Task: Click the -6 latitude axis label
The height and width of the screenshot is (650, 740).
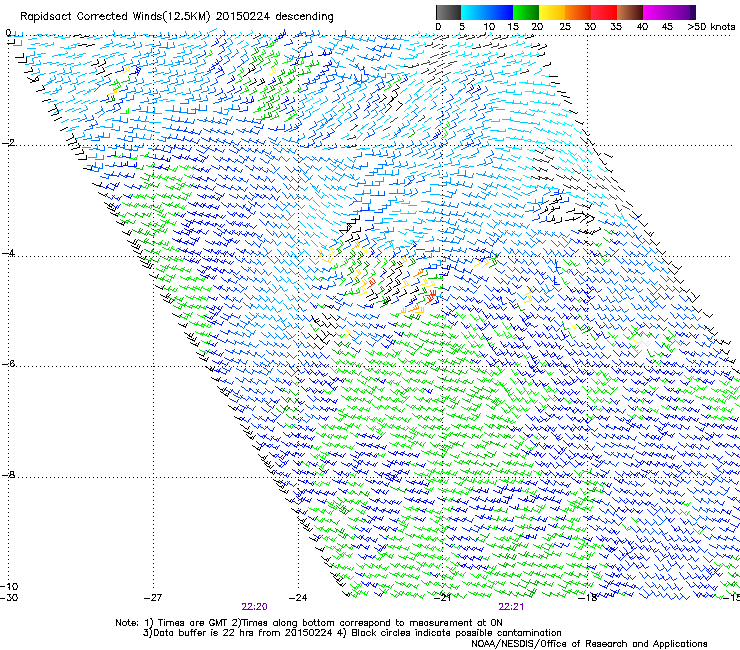Action: pos(8,364)
